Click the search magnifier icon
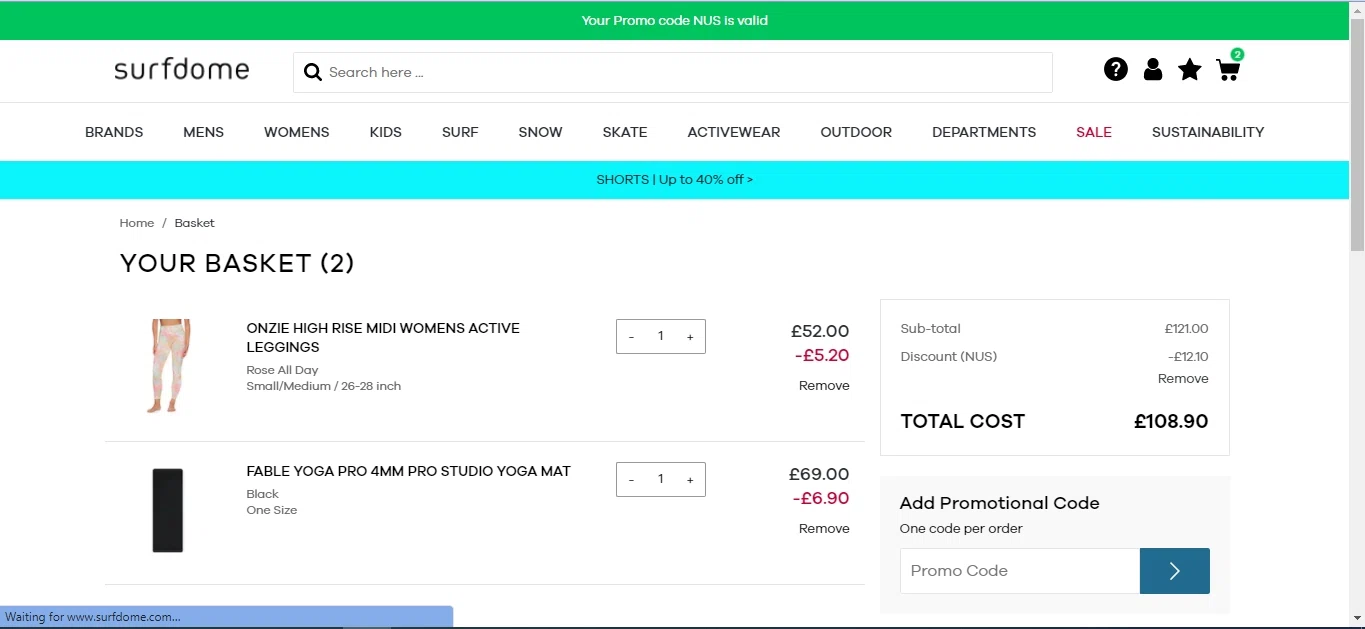 [313, 72]
